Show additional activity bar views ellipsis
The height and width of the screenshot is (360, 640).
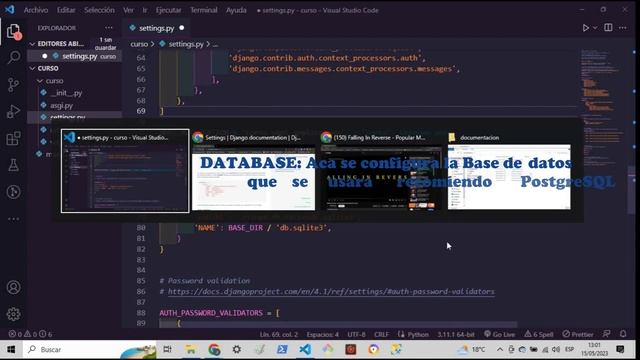(13, 219)
